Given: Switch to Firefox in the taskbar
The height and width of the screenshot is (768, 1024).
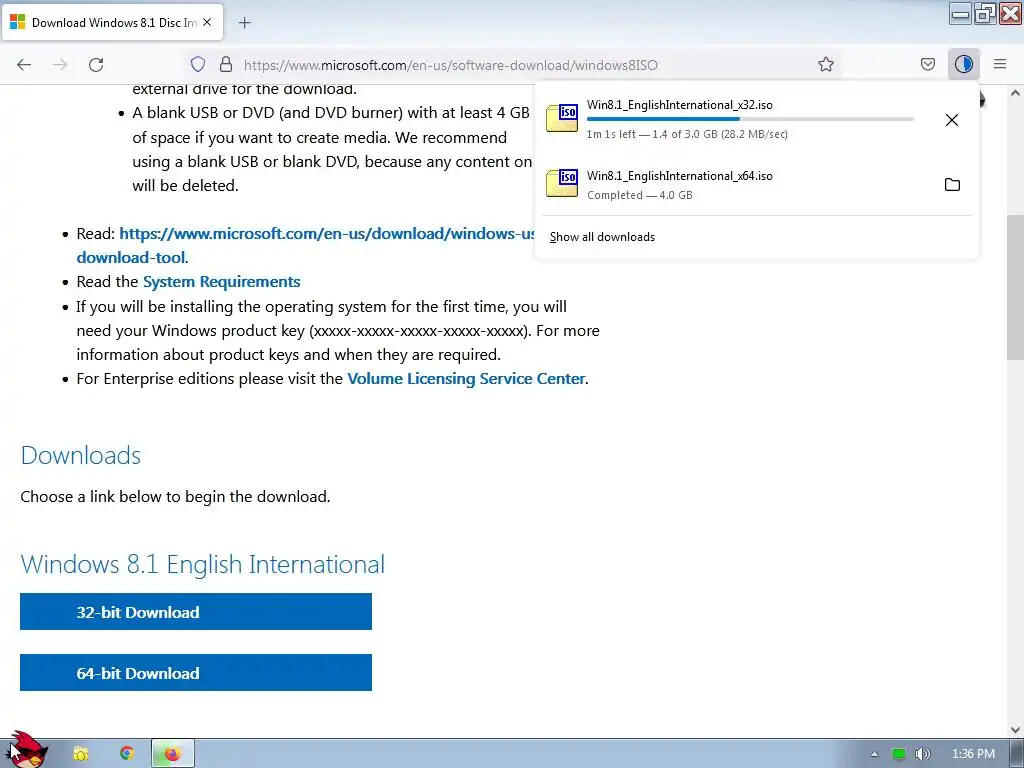Looking at the screenshot, I should [172, 754].
